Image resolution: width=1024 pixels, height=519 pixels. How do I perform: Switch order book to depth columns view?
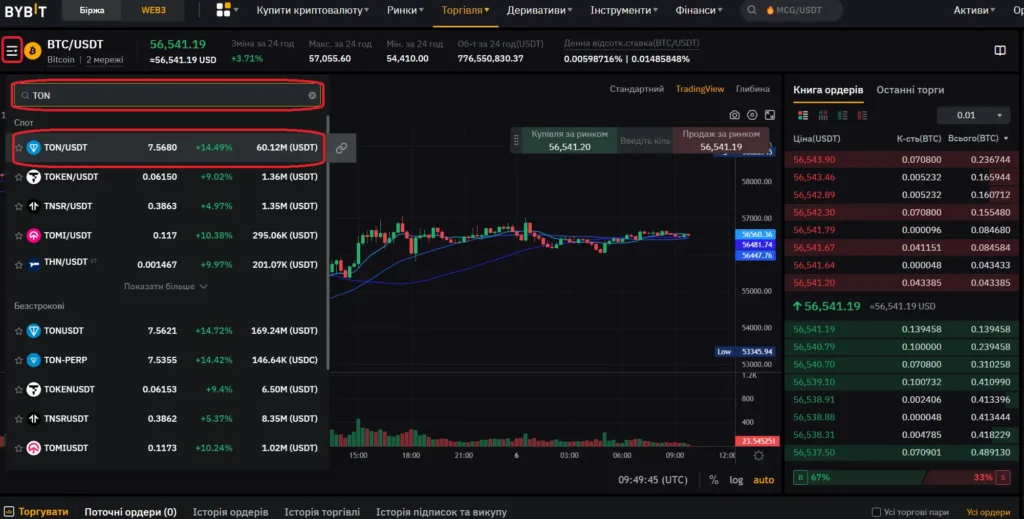click(x=823, y=116)
